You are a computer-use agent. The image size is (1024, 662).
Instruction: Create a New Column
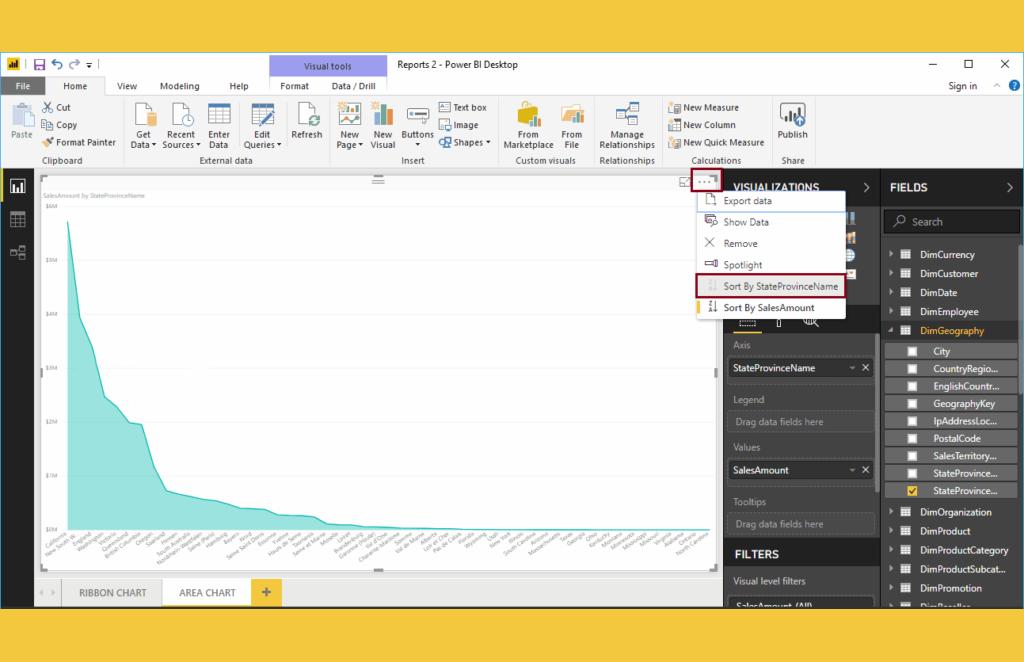pos(701,125)
